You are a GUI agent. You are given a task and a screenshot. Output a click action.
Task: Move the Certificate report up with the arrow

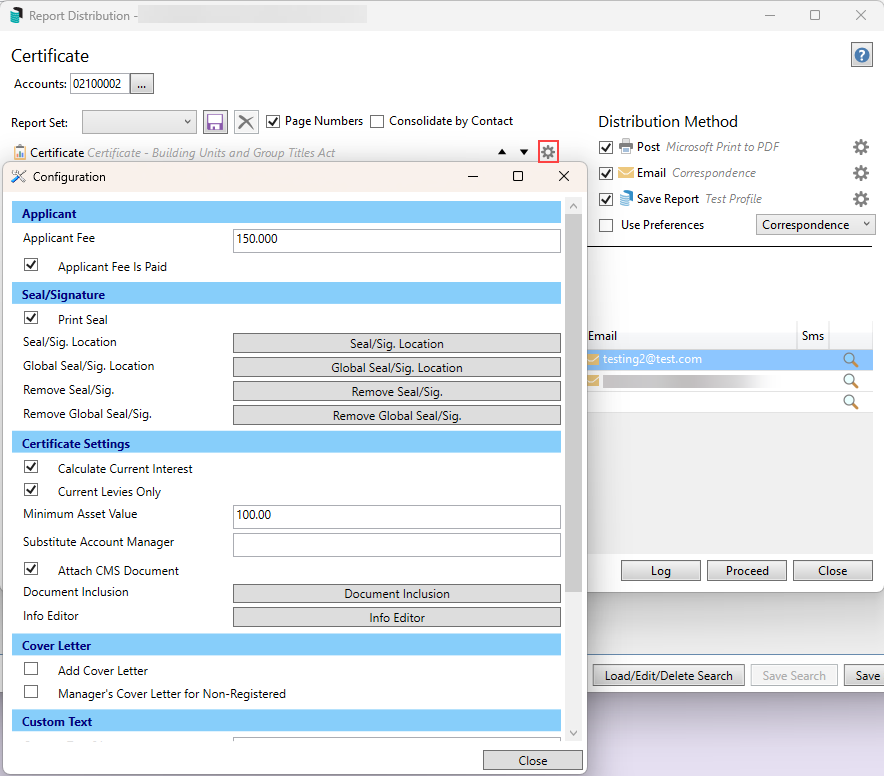[x=502, y=152]
